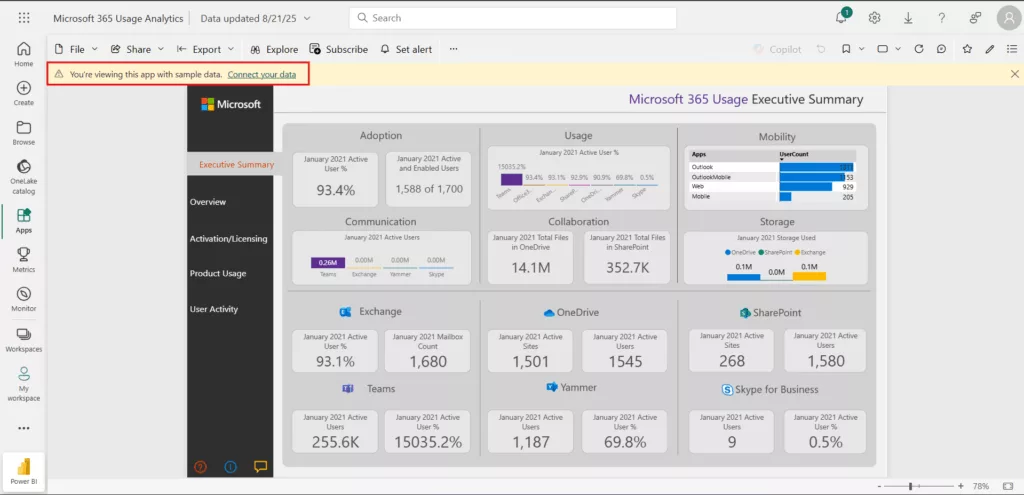Select Apps in the left navigation

click(24, 221)
